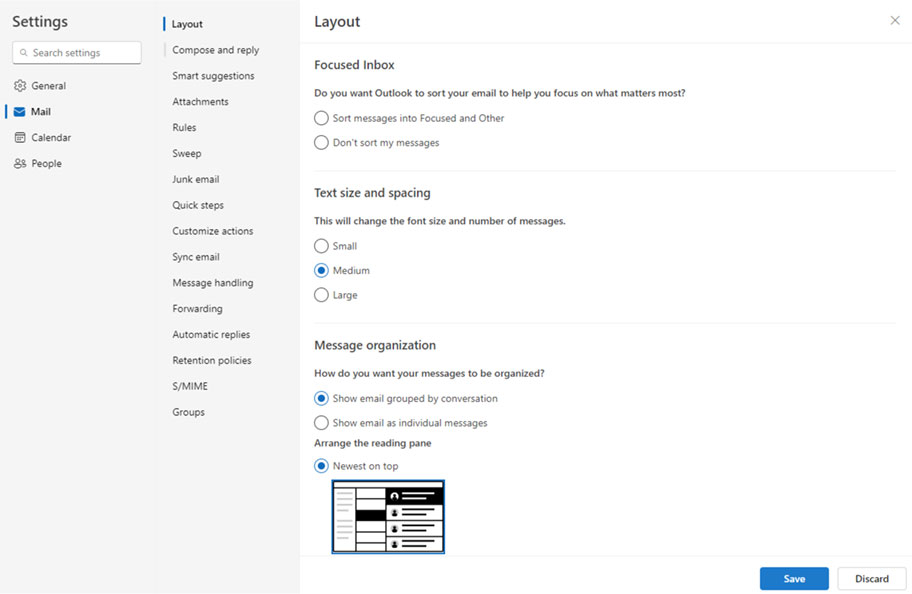Open Smart suggestions settings
Viewport: 912px width, 594px height.
[213, 76]
